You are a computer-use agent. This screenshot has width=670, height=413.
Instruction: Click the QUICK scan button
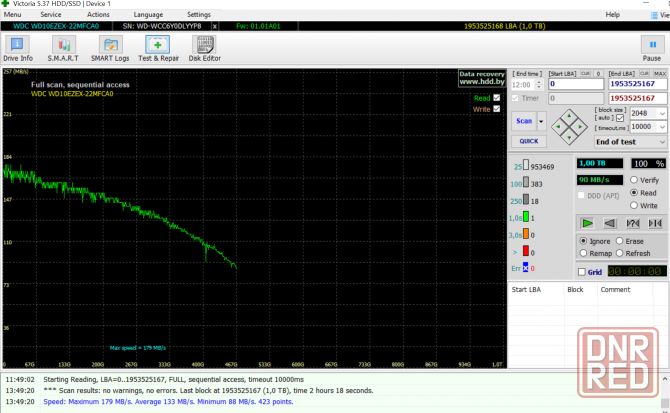point(529,141)
